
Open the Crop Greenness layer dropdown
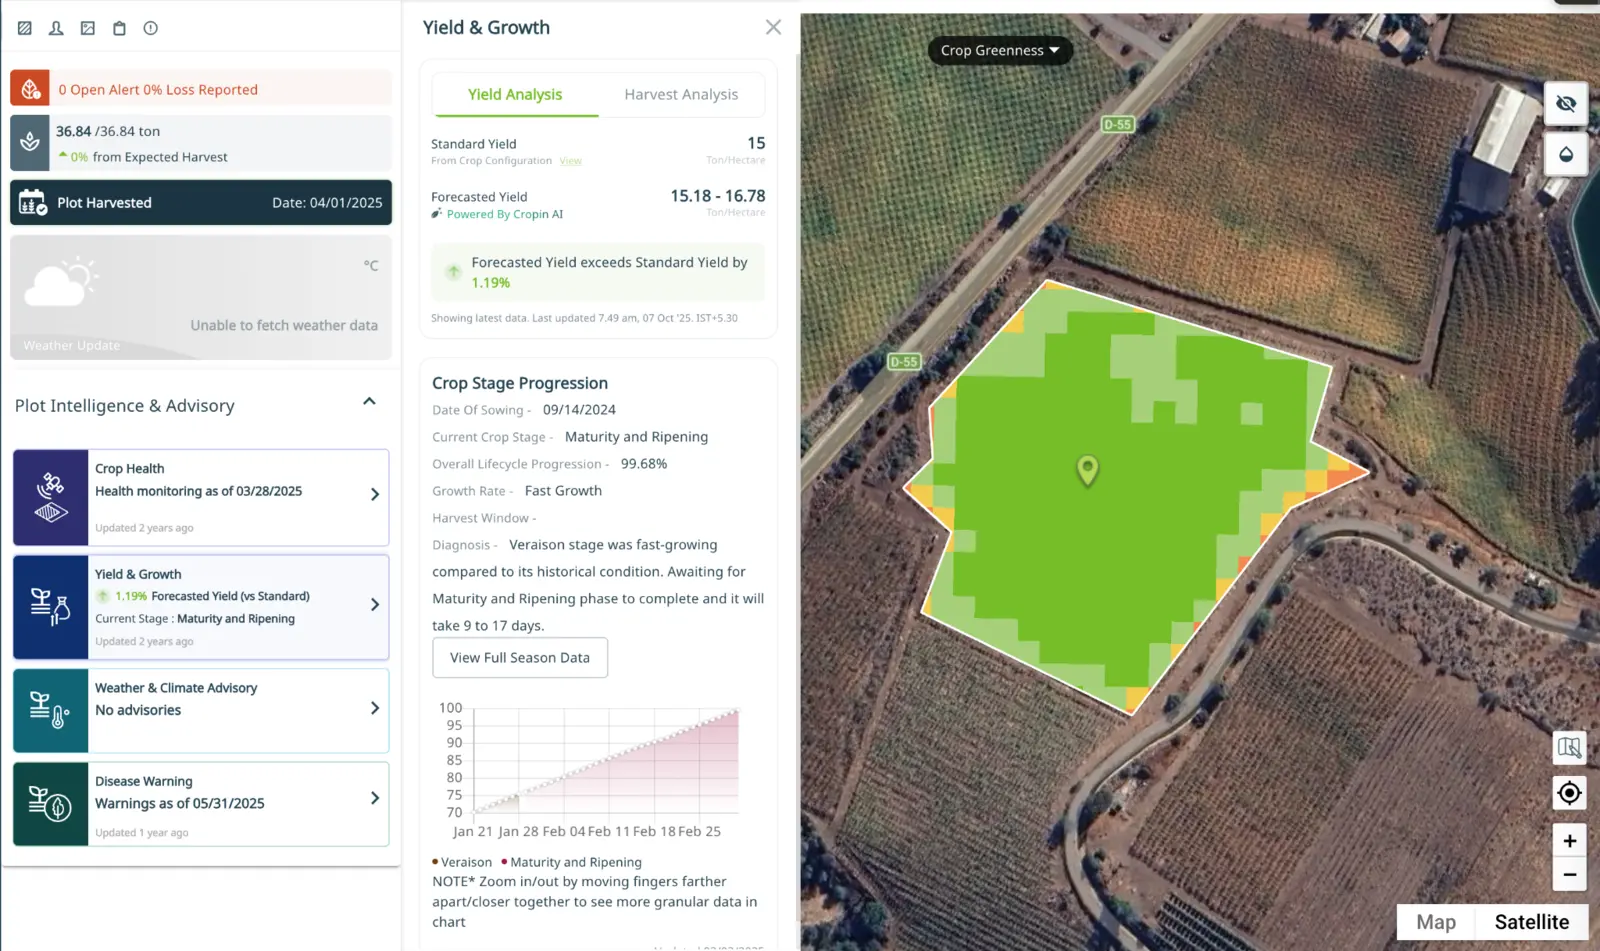pos(1000,50)
